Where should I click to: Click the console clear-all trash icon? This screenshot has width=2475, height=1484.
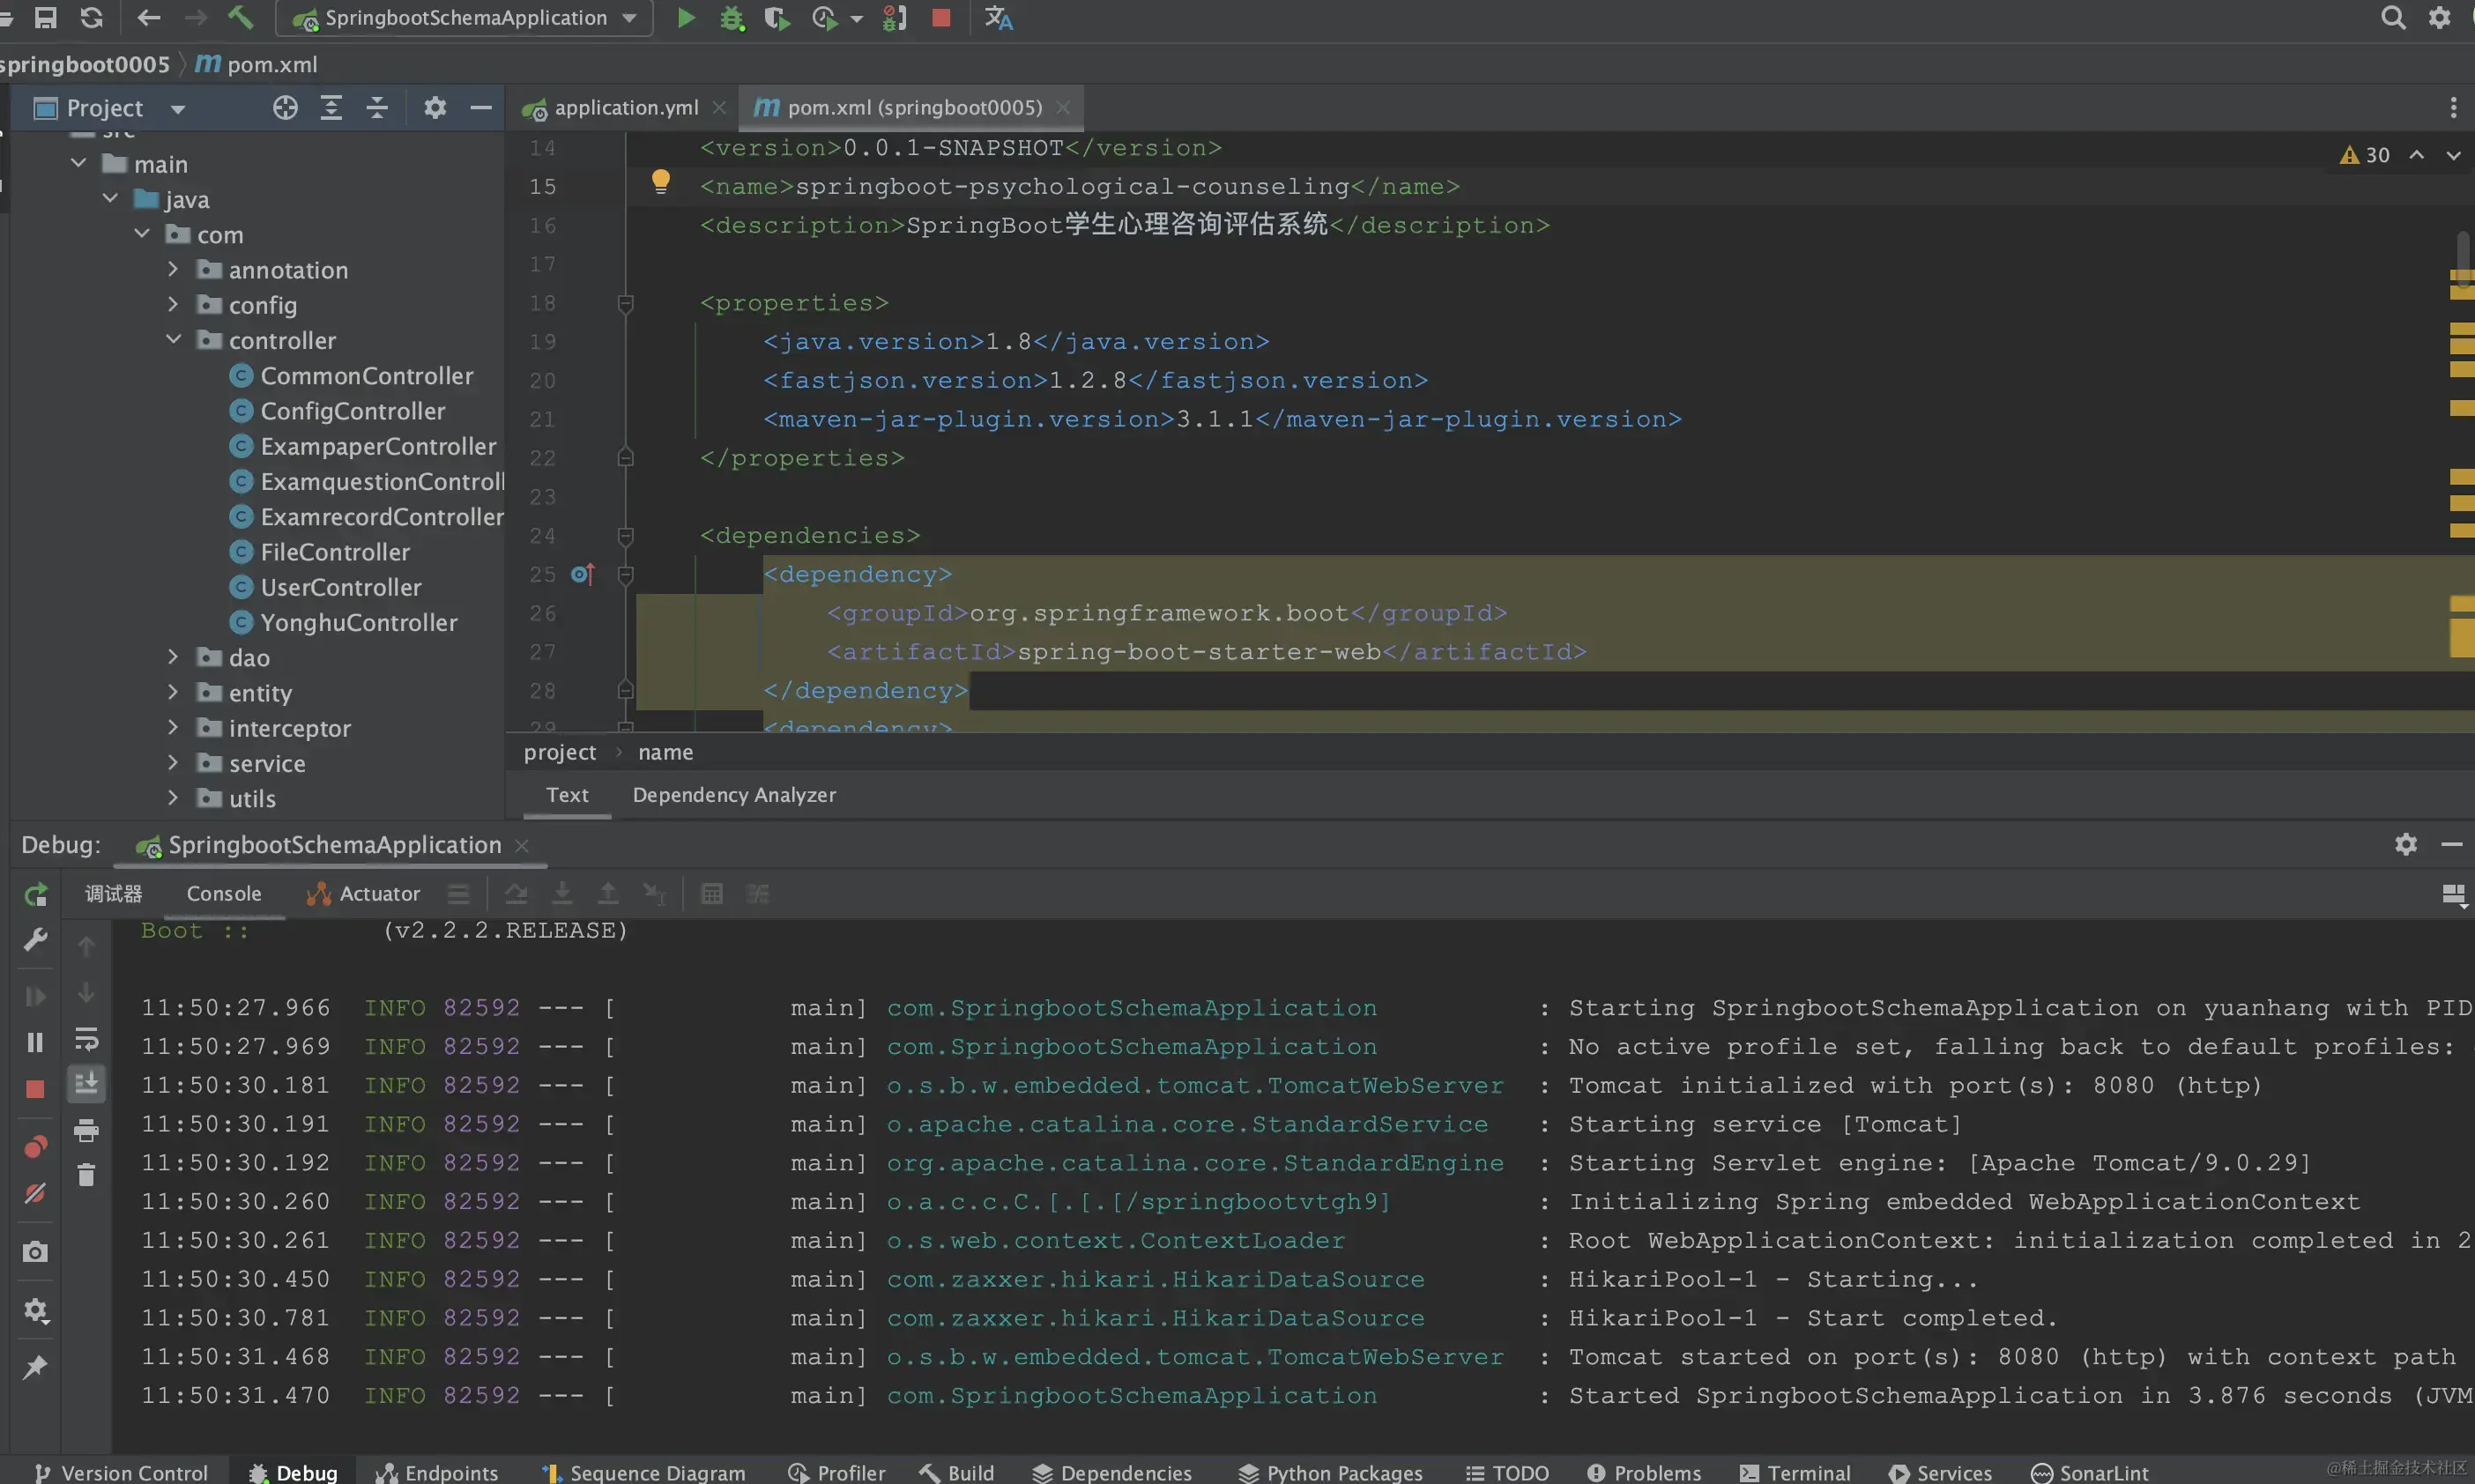click(x=87, y=1174)
